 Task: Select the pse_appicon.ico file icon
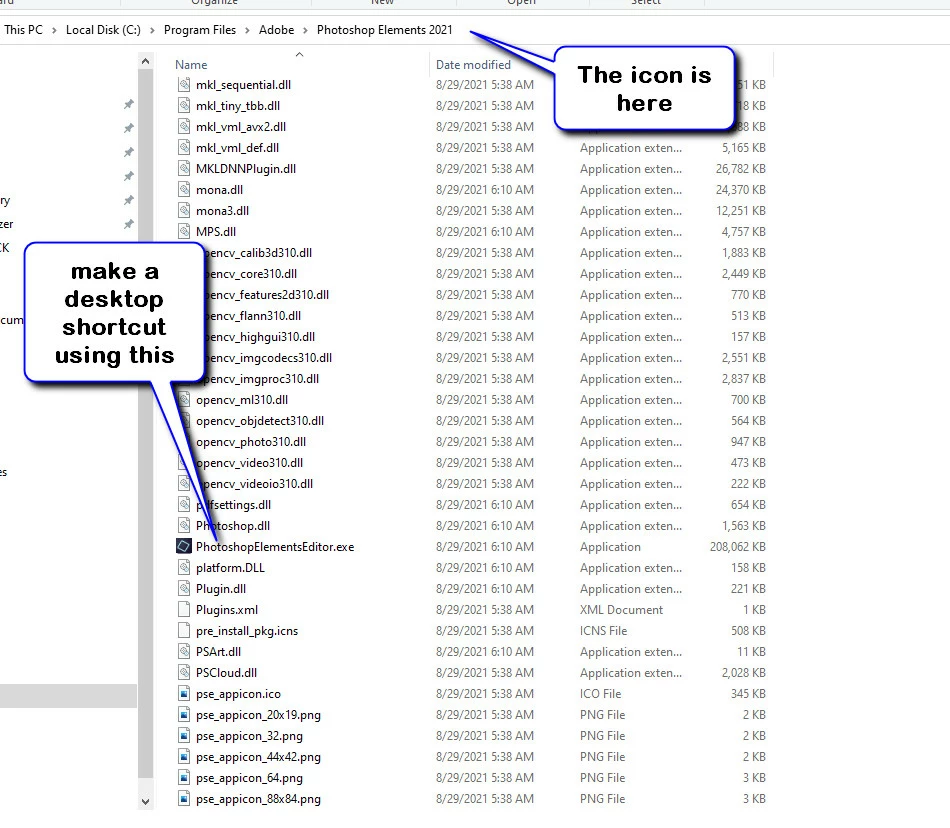(x=184, y=694)
